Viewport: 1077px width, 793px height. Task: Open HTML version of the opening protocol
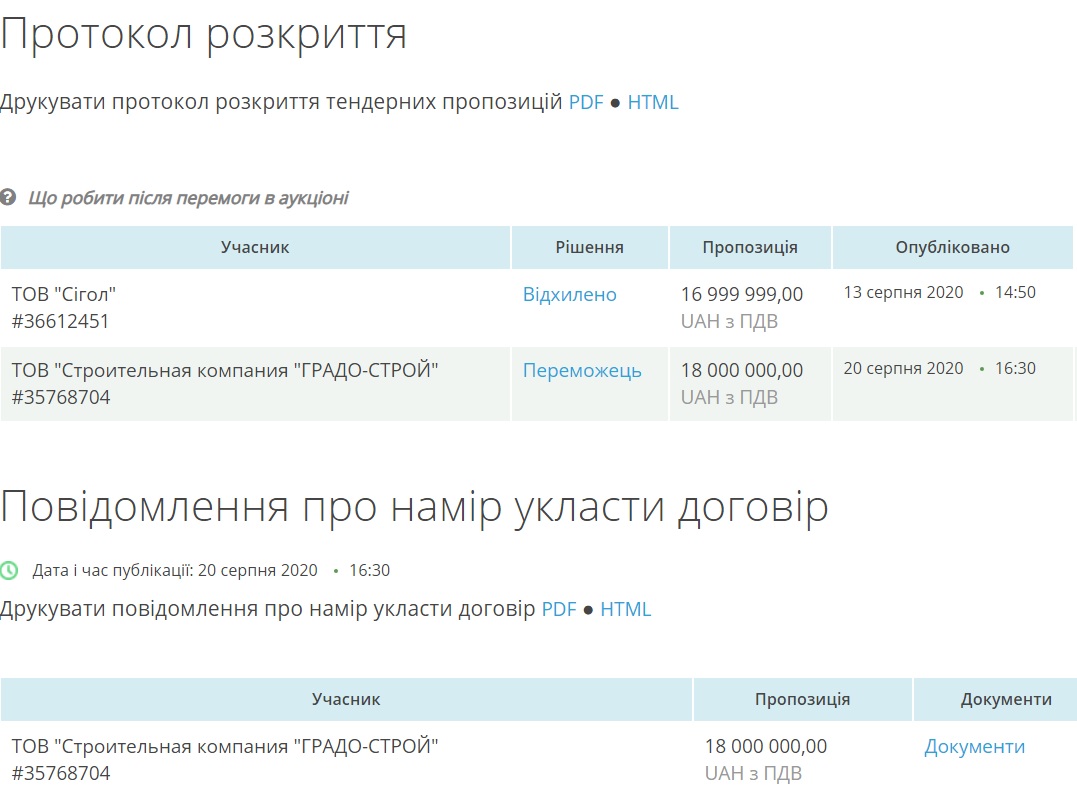[x=653, y=102]
